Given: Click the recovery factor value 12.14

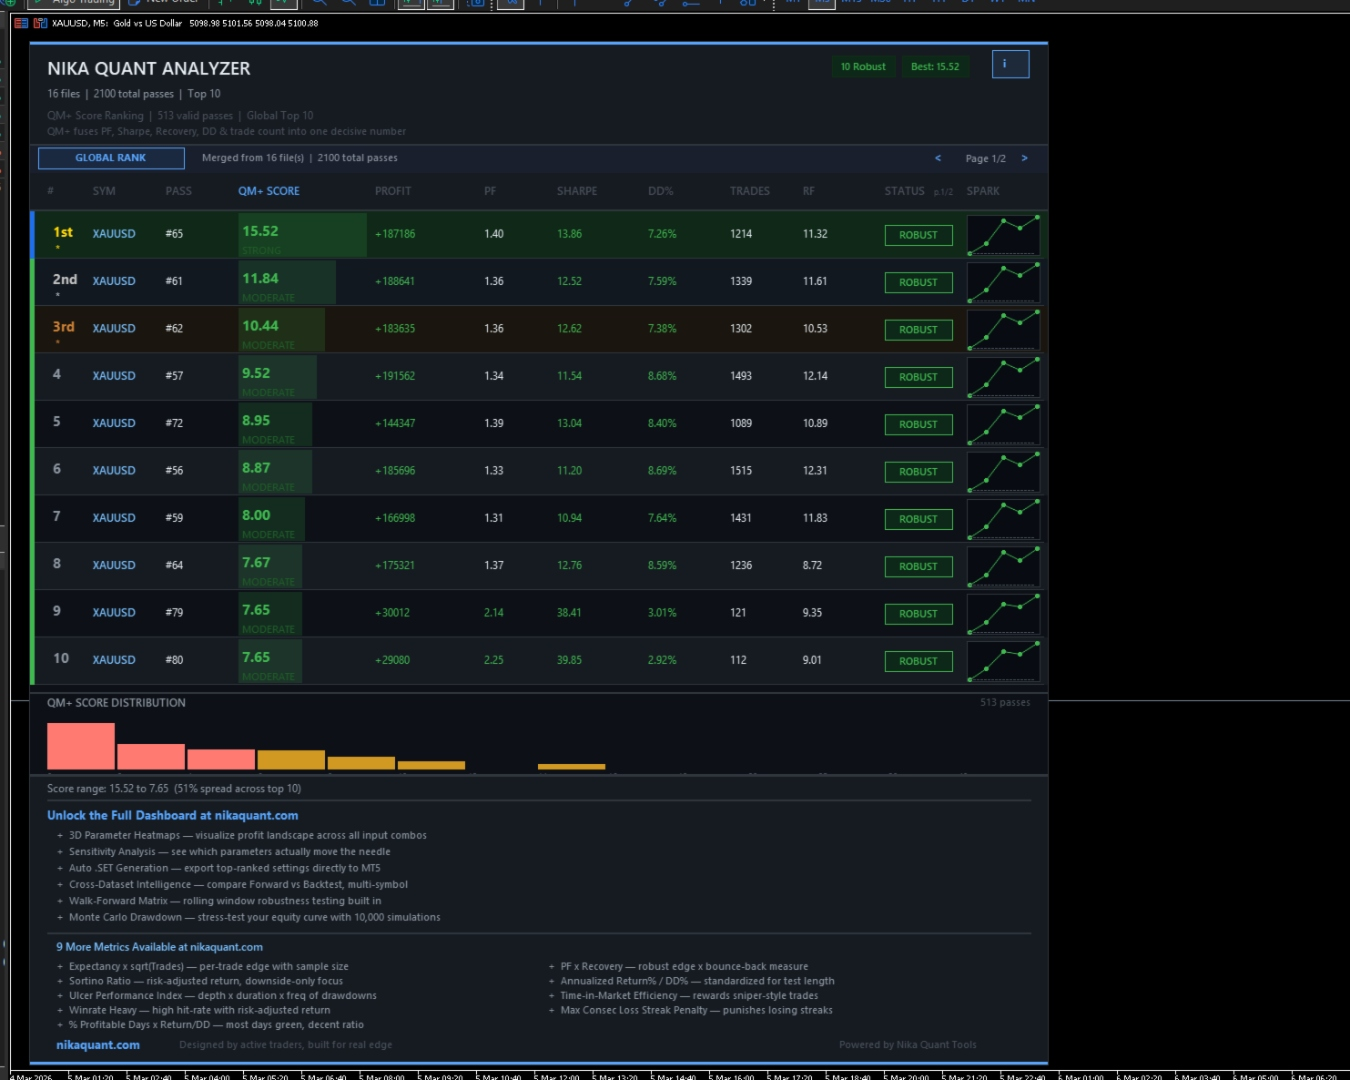Looking at the screenshot, I should pyautogui.click(x=815, y=376).
